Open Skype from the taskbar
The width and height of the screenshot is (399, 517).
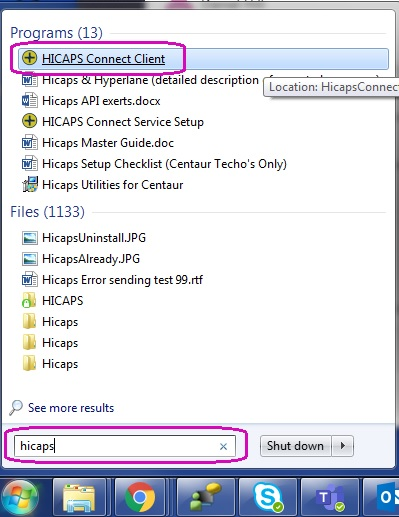[x=268, y=498]
